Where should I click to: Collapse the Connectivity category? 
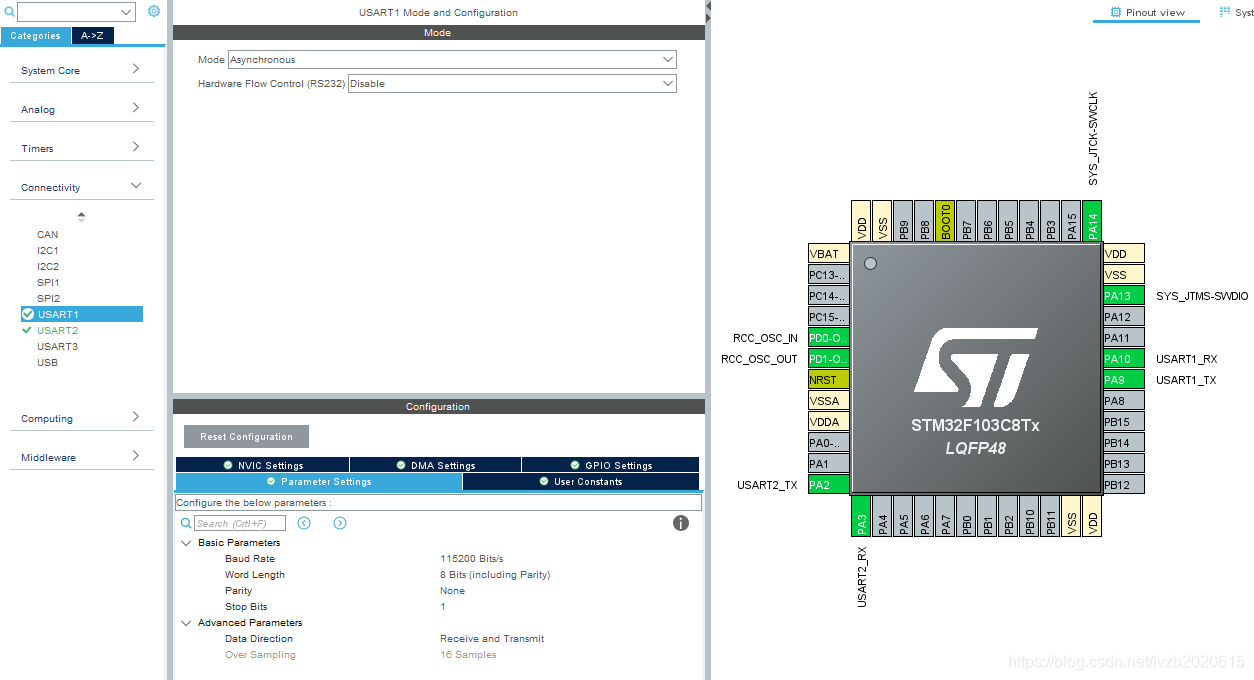point(82,187)
